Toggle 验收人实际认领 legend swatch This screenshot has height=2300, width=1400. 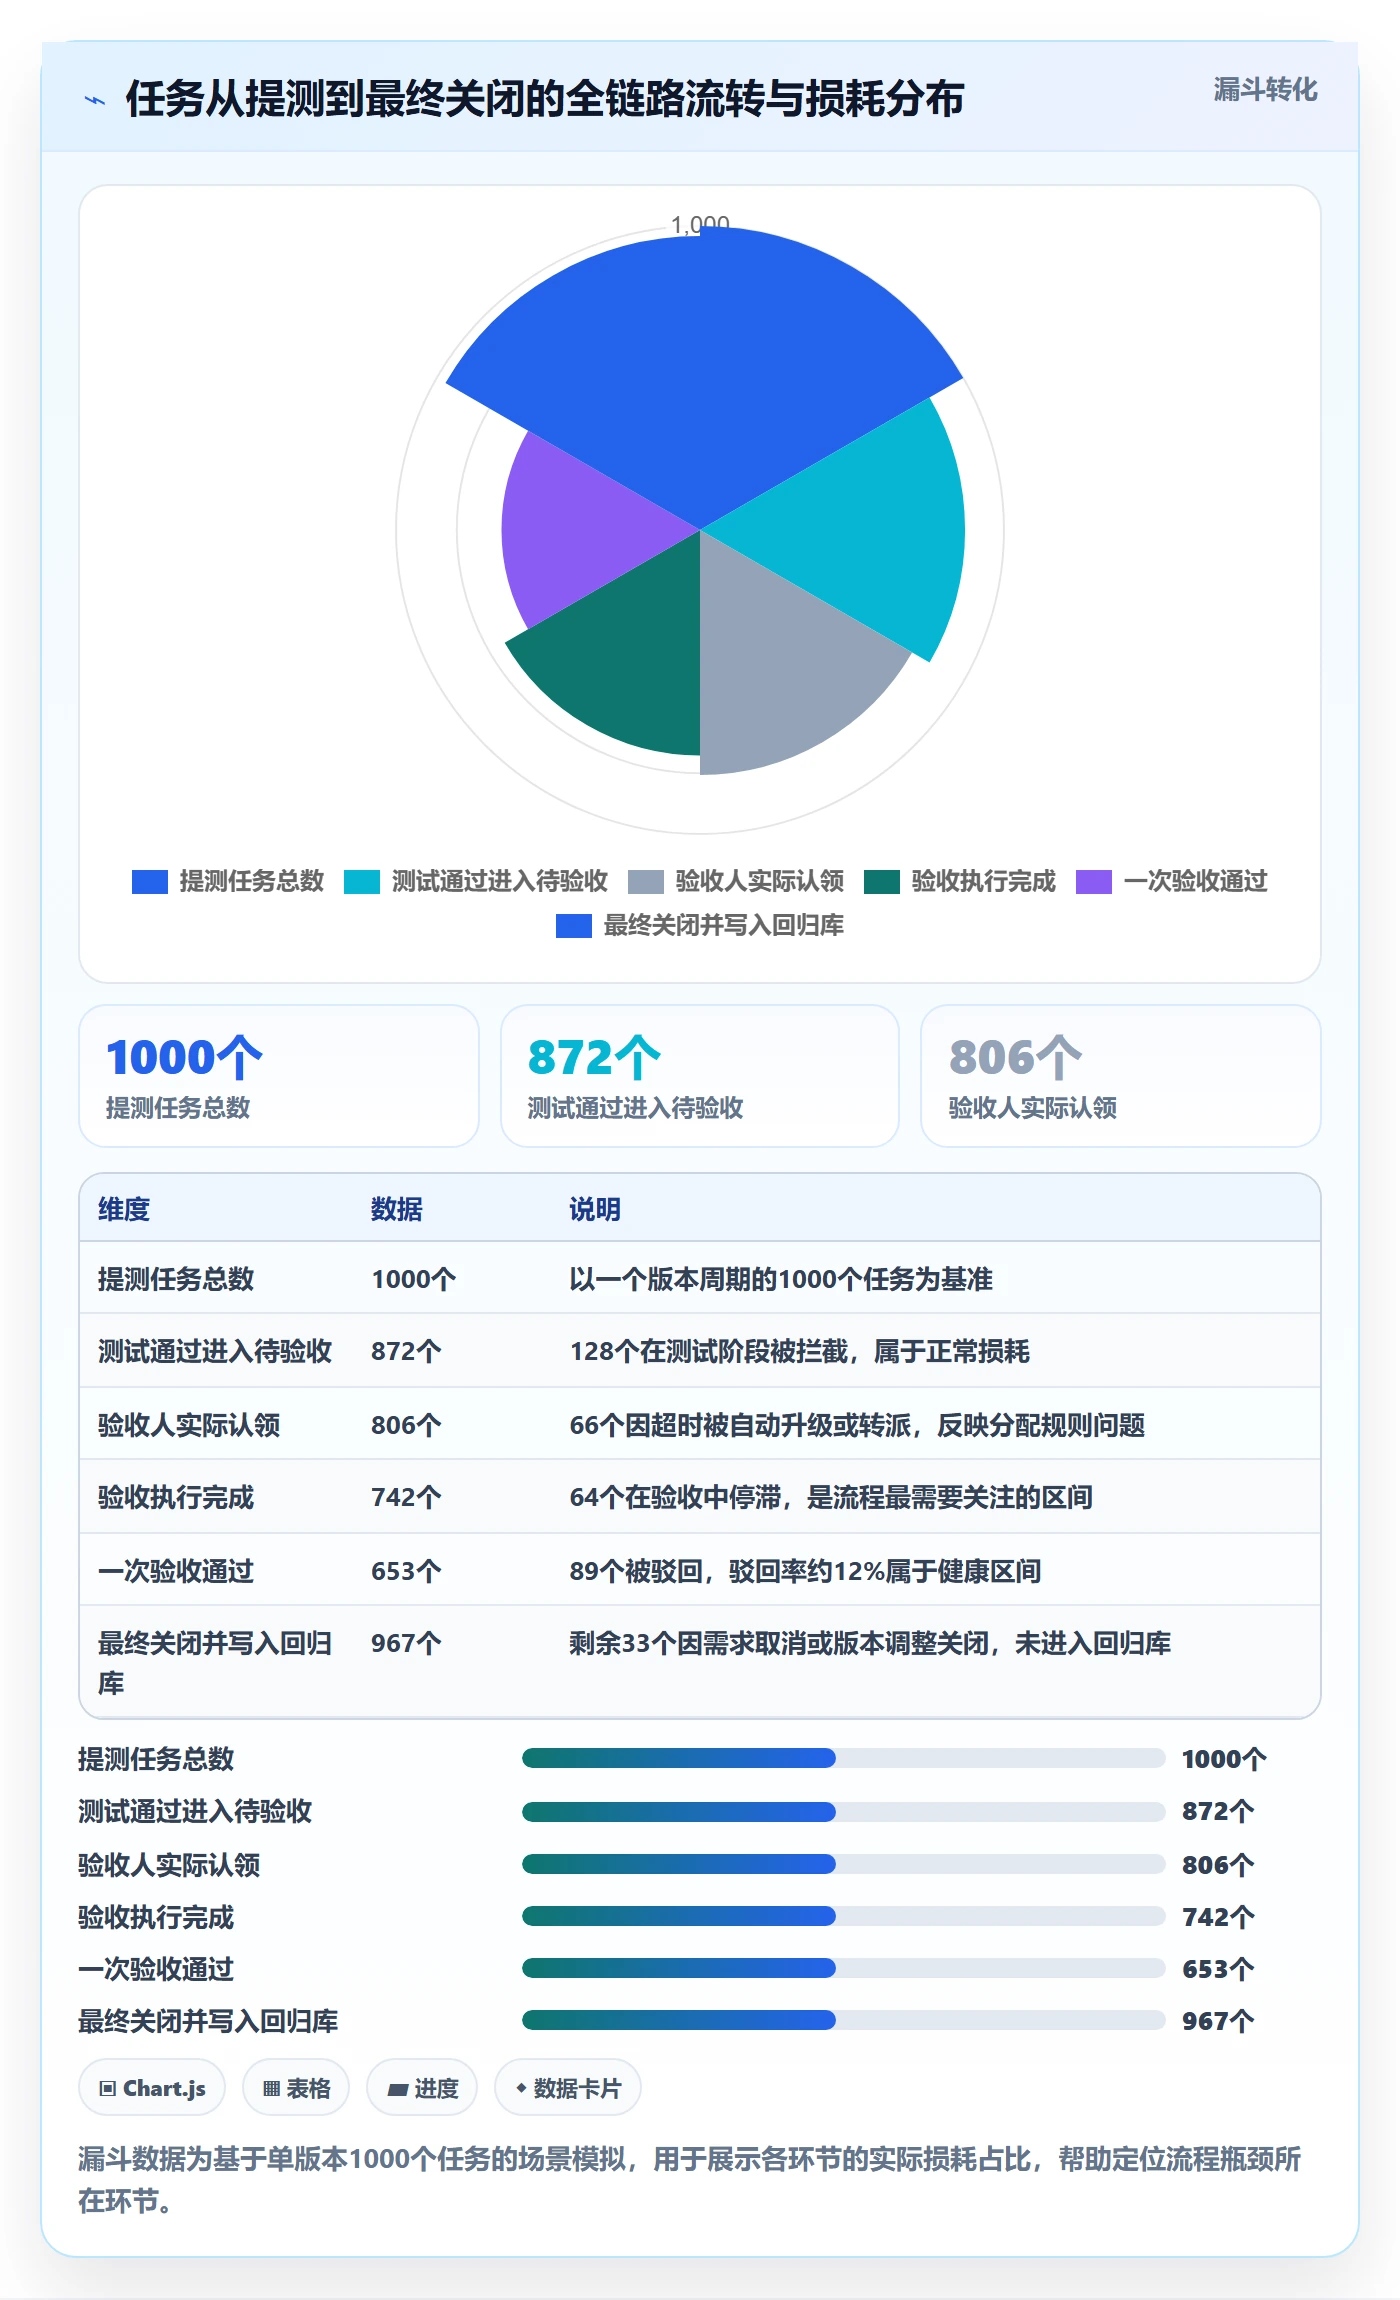(x=645, y=881)
